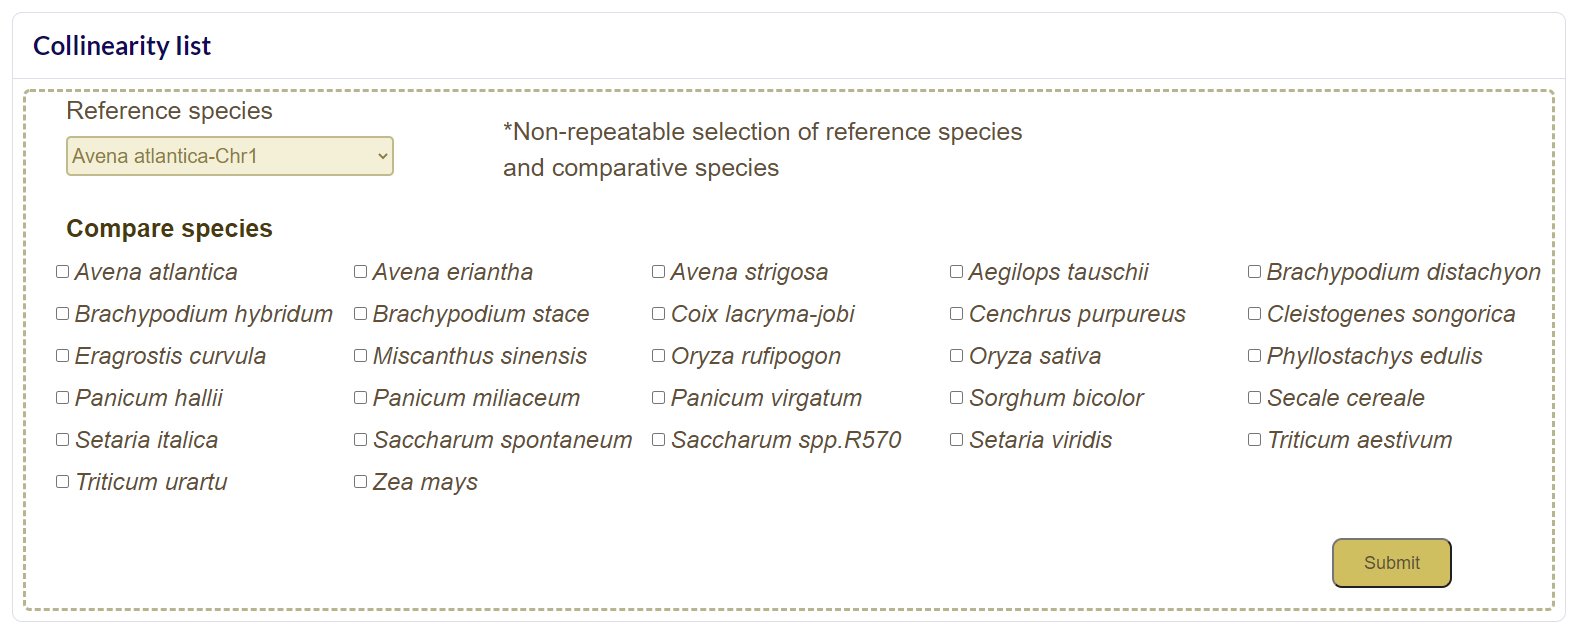Tick the Avena eriantha option
This screenshot has width=1577, height=629.
[x=361, y=272]
